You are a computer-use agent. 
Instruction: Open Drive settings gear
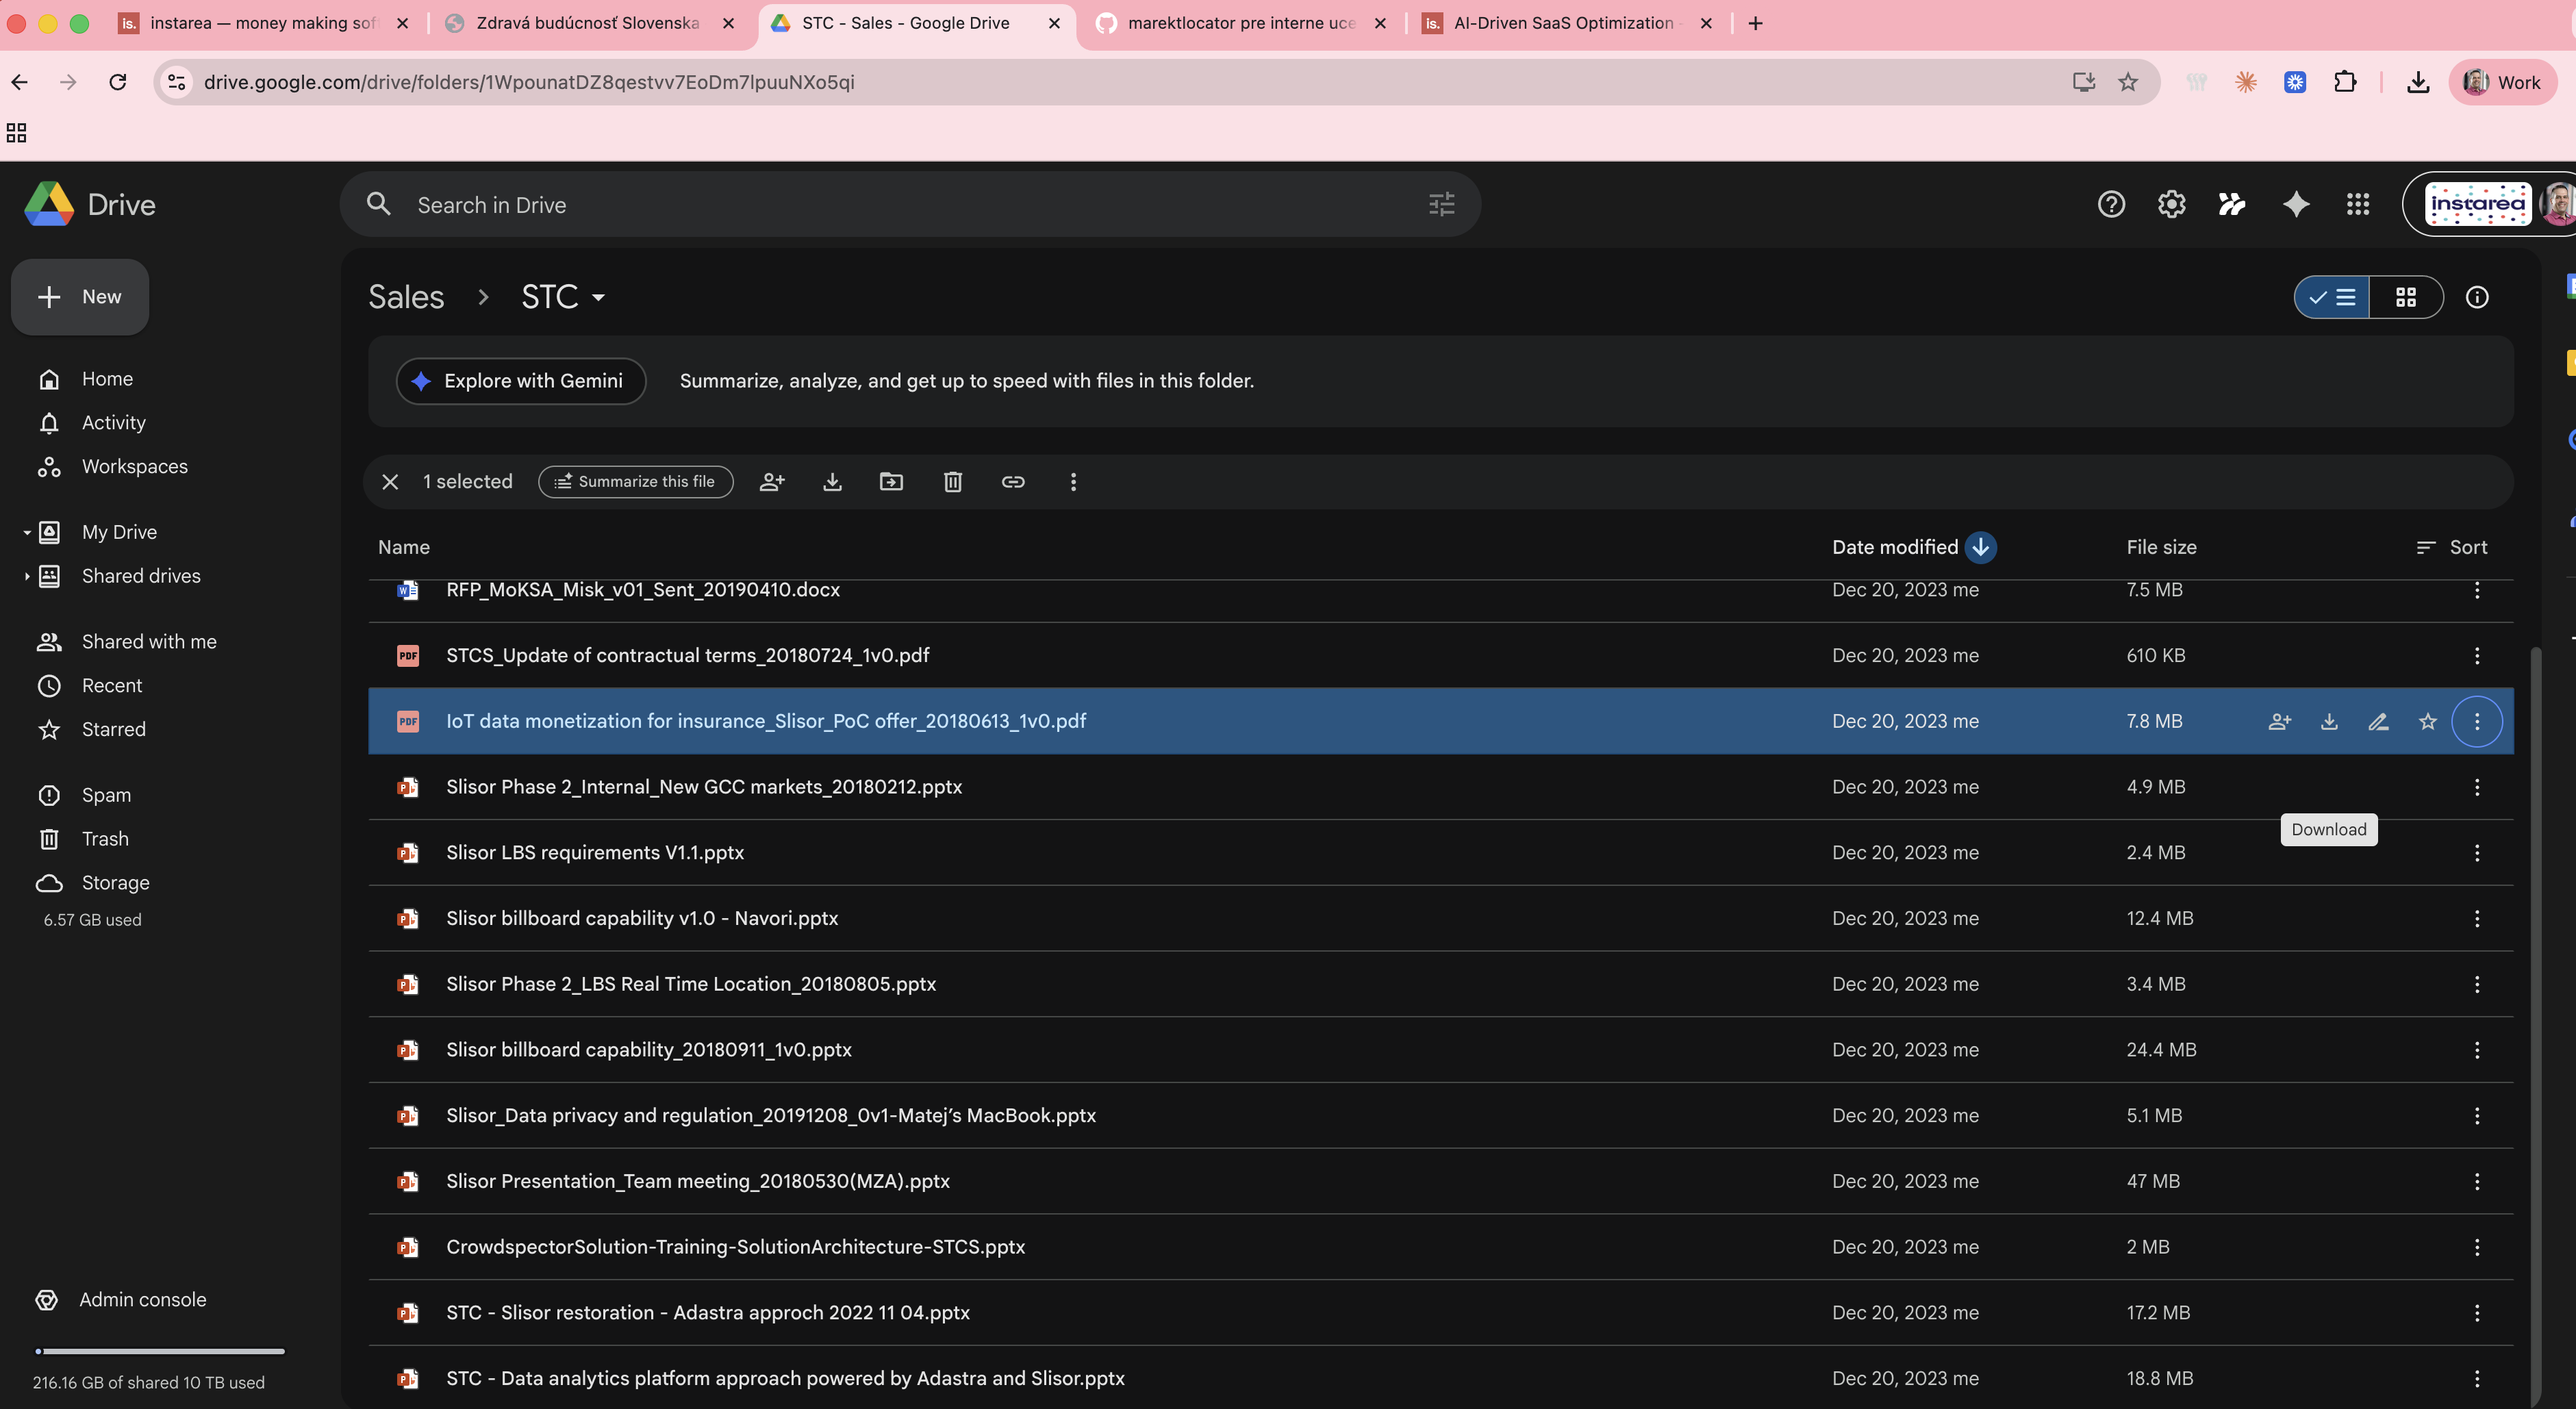[x=2171, y=204]
